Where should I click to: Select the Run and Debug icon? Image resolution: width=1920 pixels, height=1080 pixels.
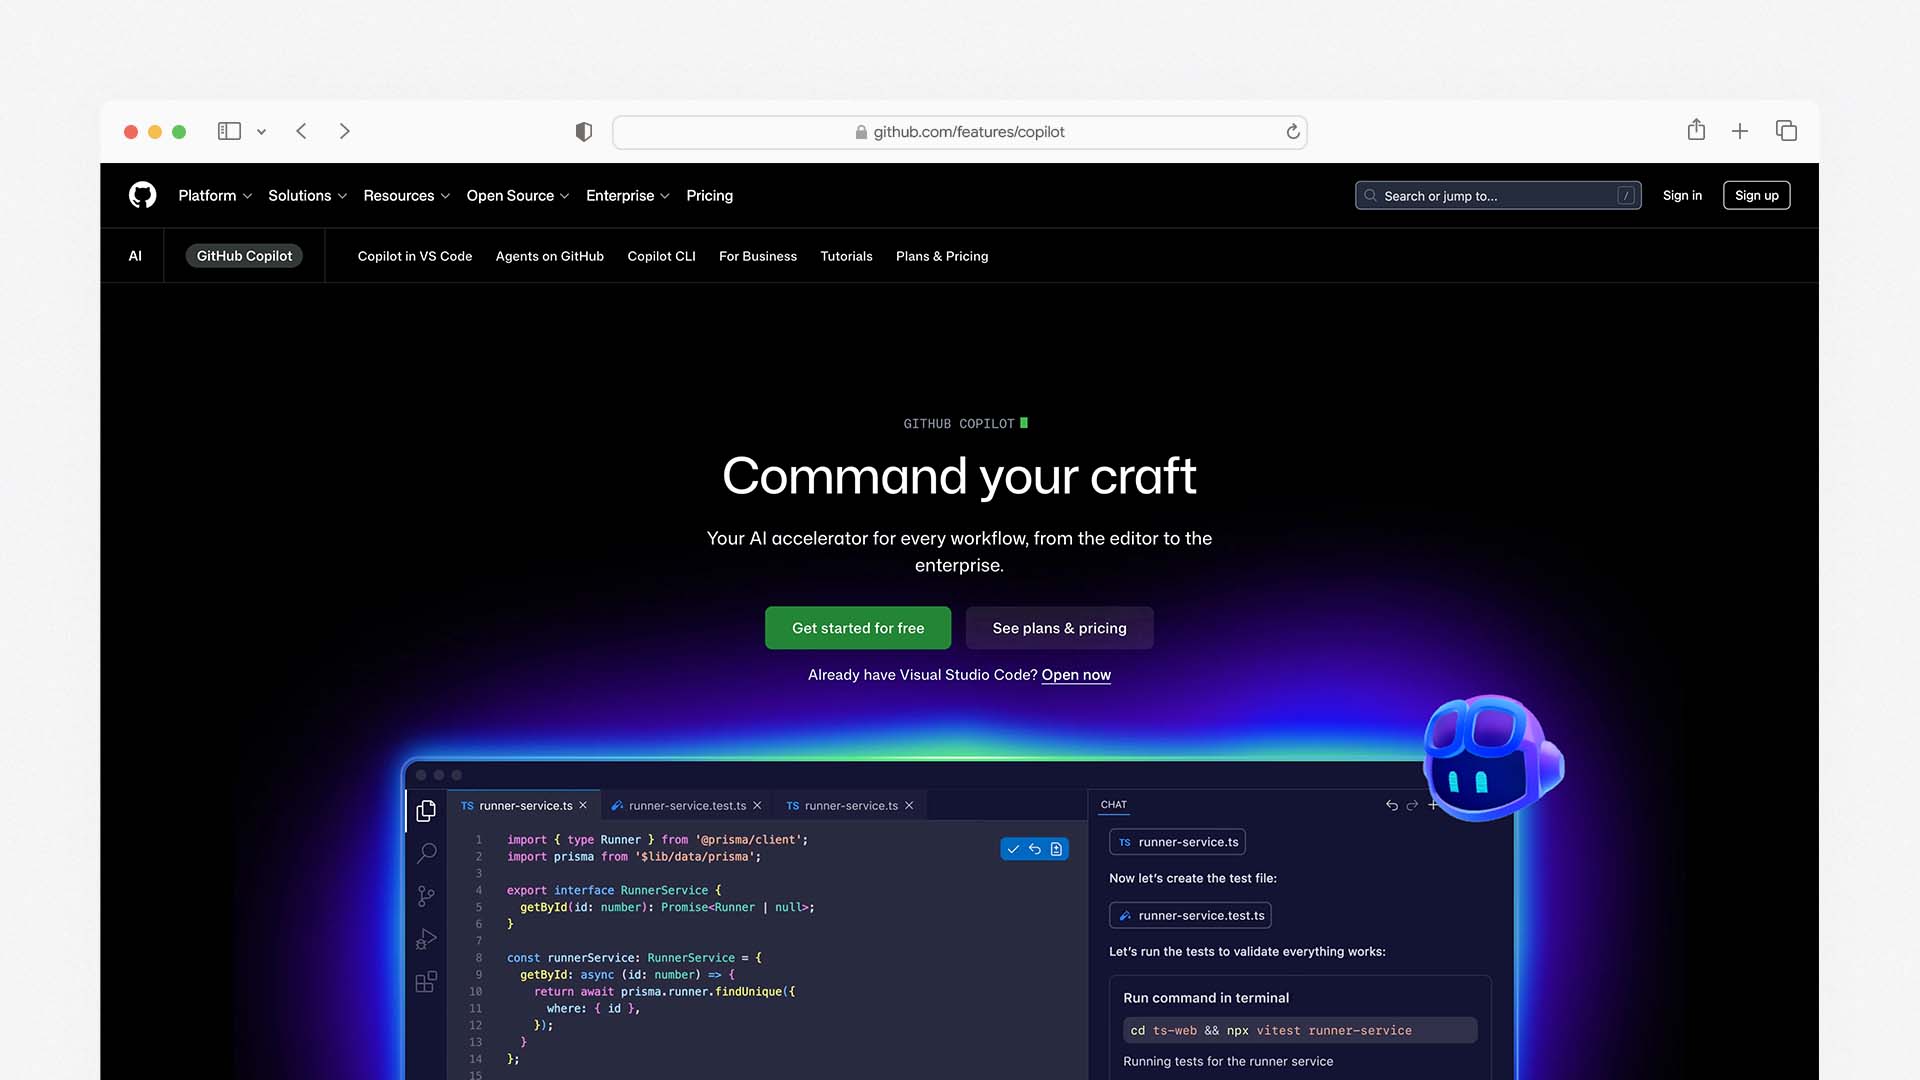point(426,939)
